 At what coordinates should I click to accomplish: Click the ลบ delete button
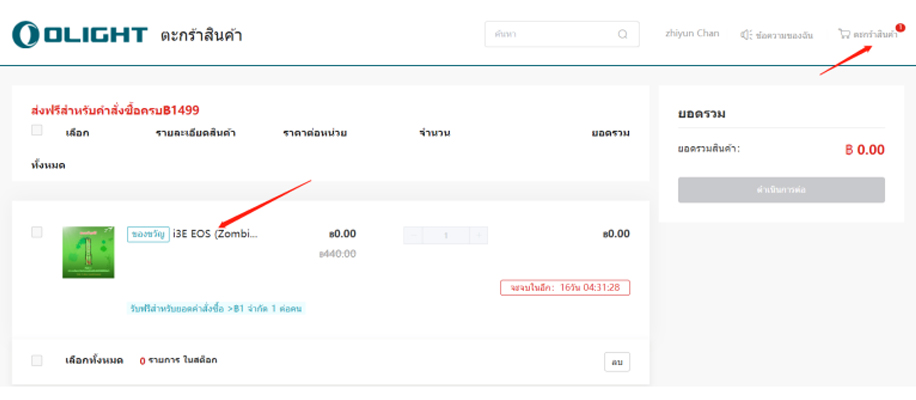pos(616,361)
